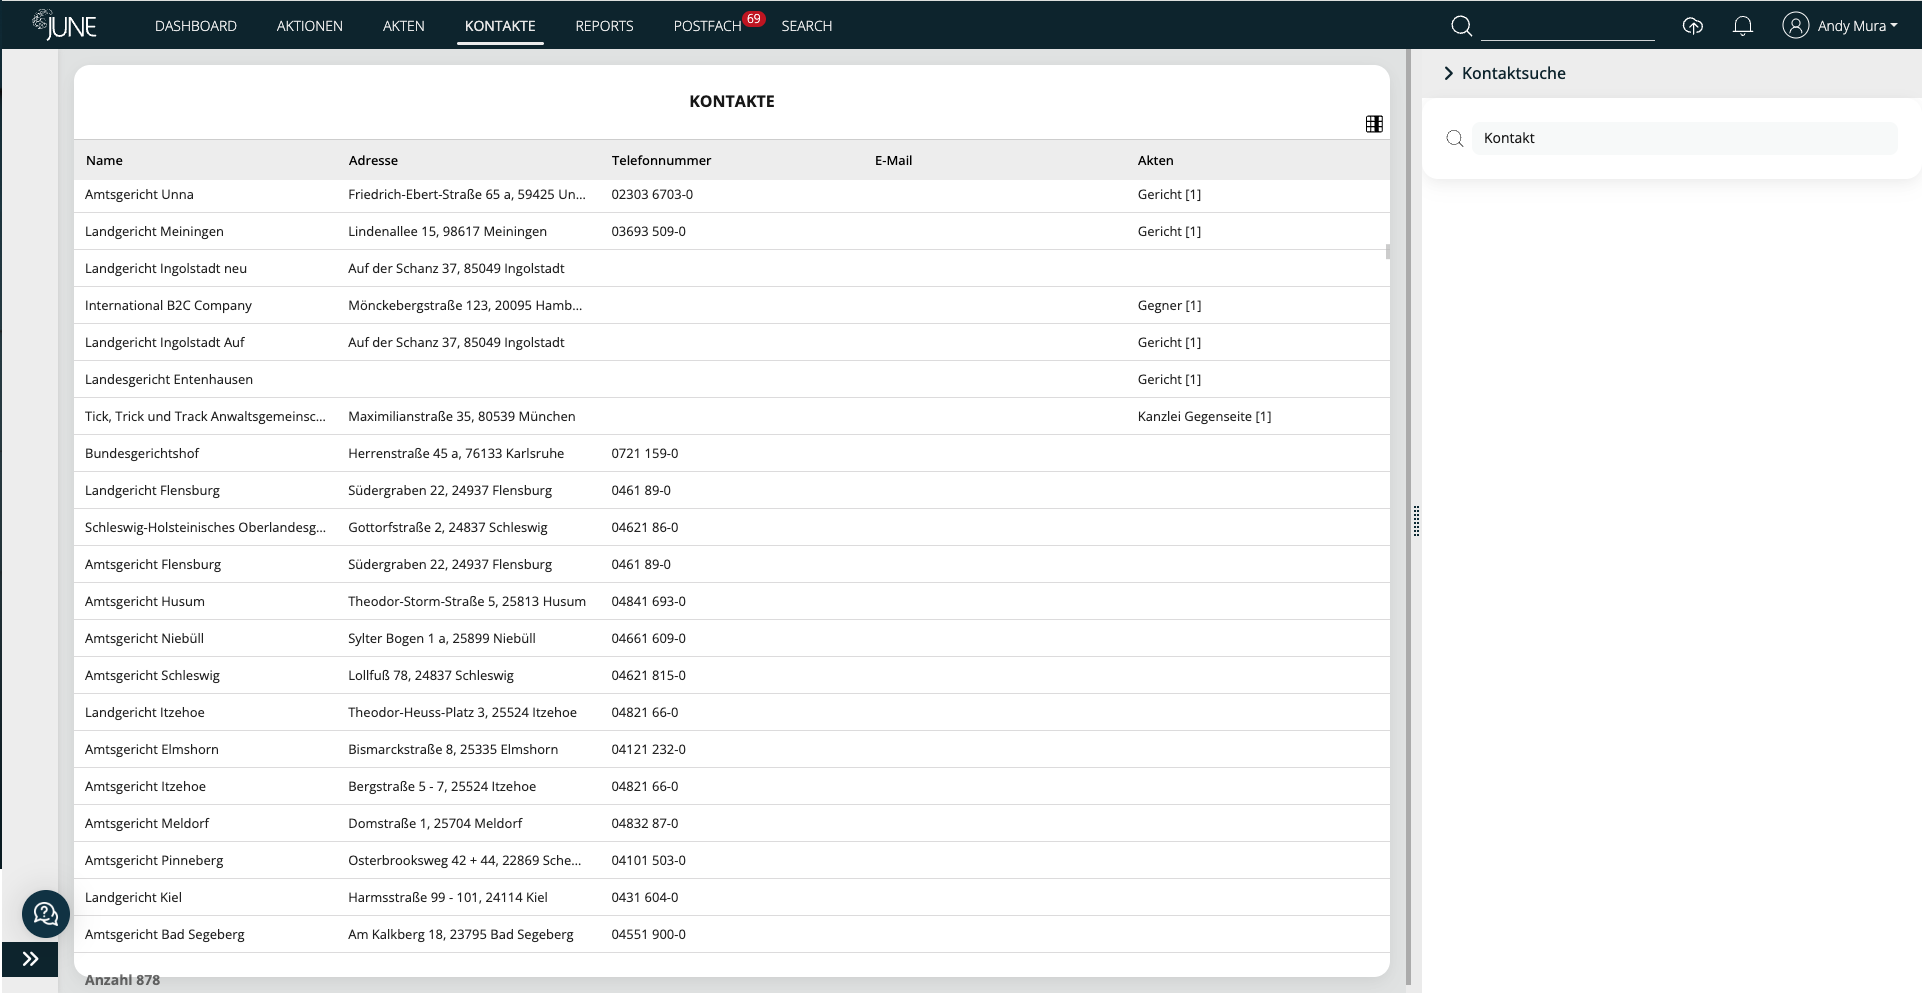Switch to the REPORTS tab
The image size is (1922, 993).
[x=604, y=26]
